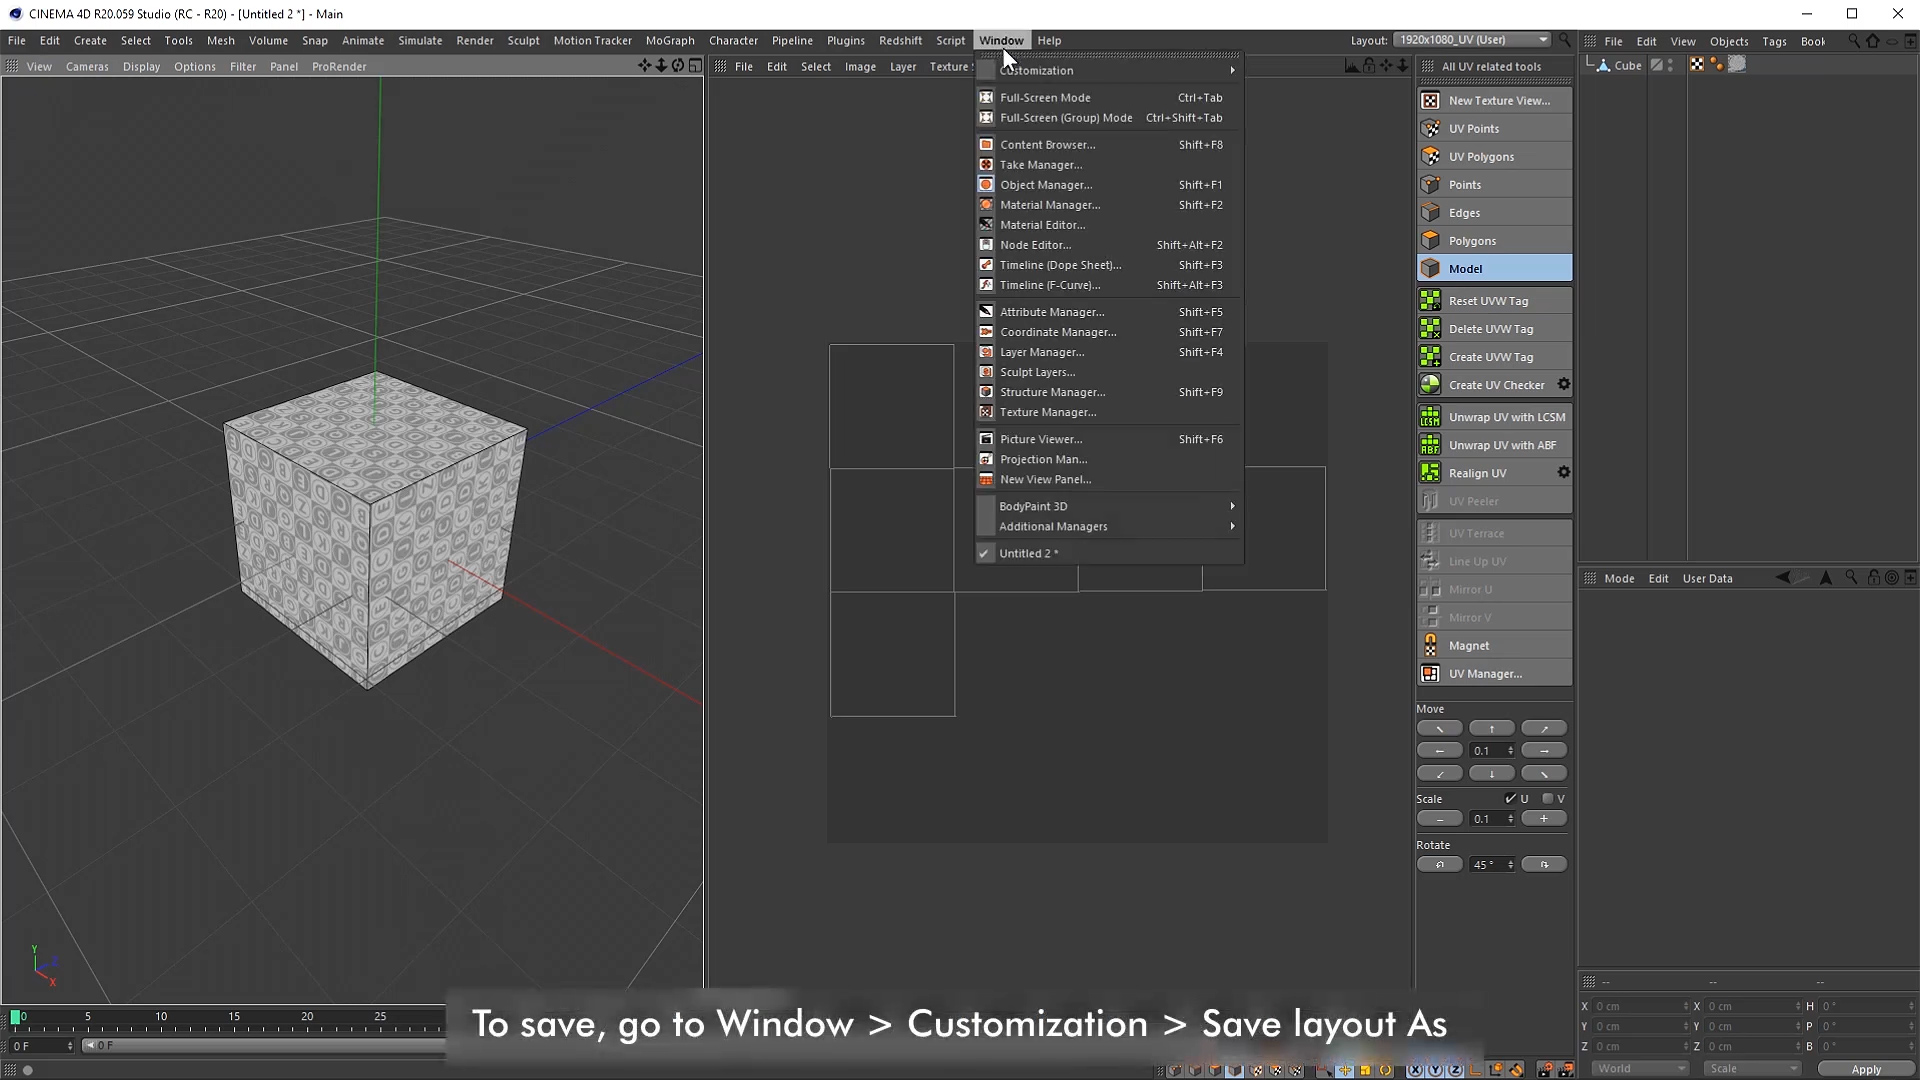Select the UV Points mode icon

[x=1430, y=128]
